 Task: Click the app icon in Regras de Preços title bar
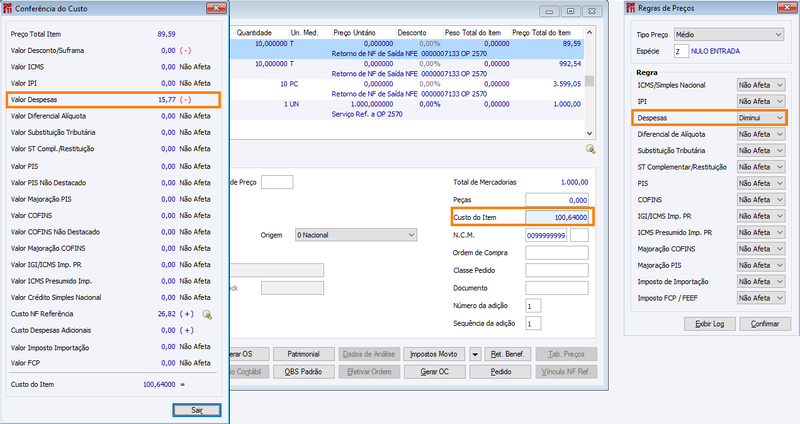631,8
